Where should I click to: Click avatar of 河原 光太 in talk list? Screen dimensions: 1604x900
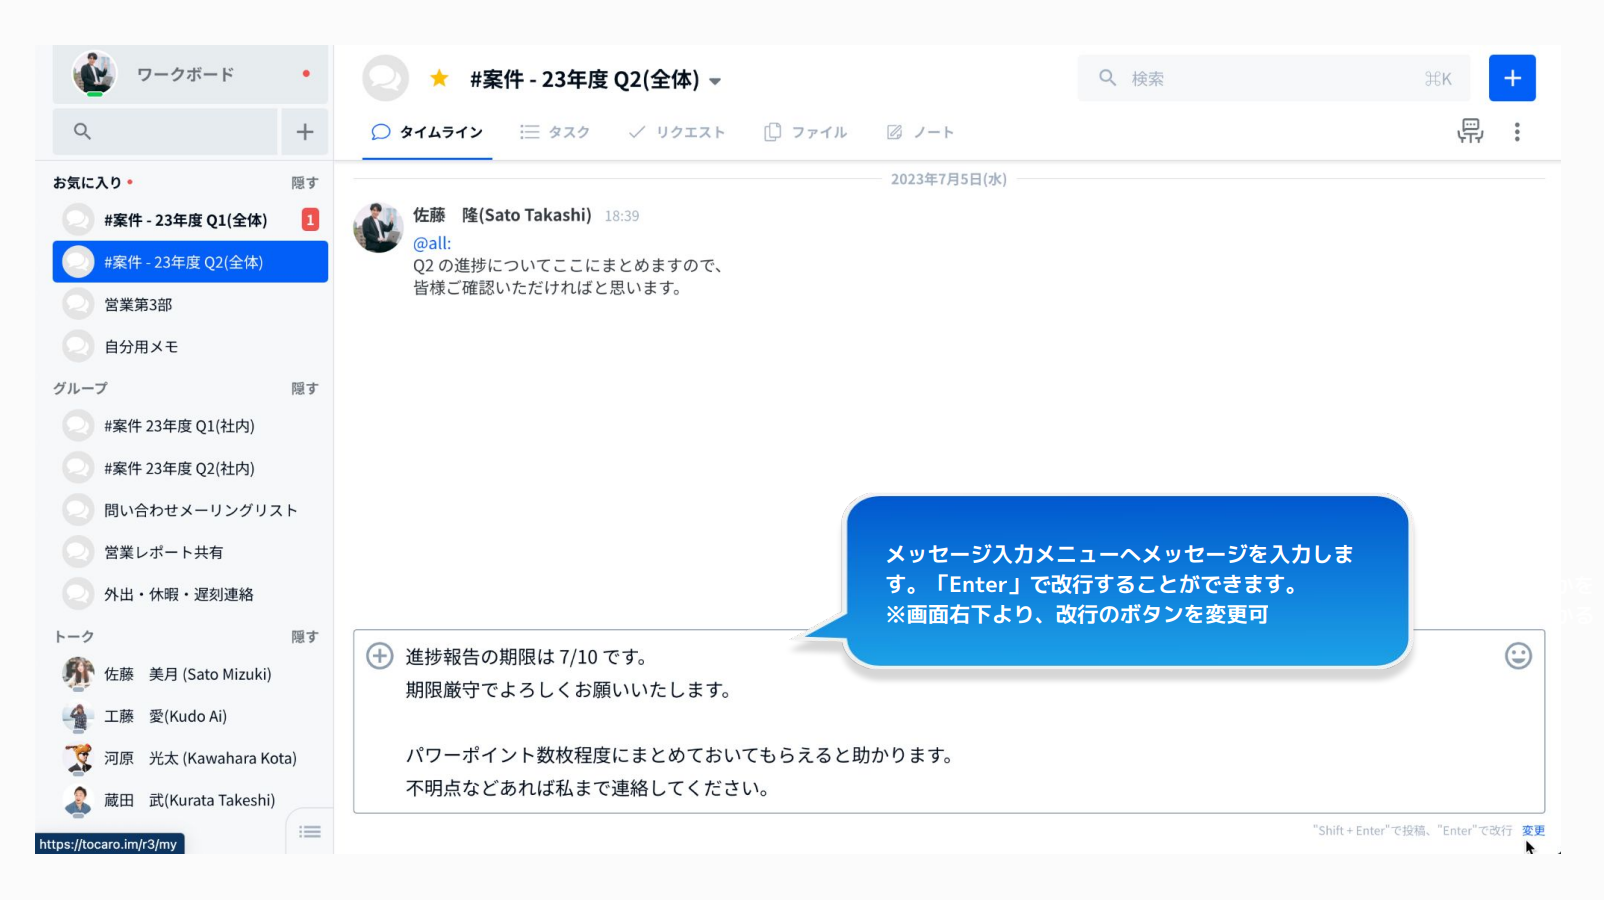coord(78,758)
